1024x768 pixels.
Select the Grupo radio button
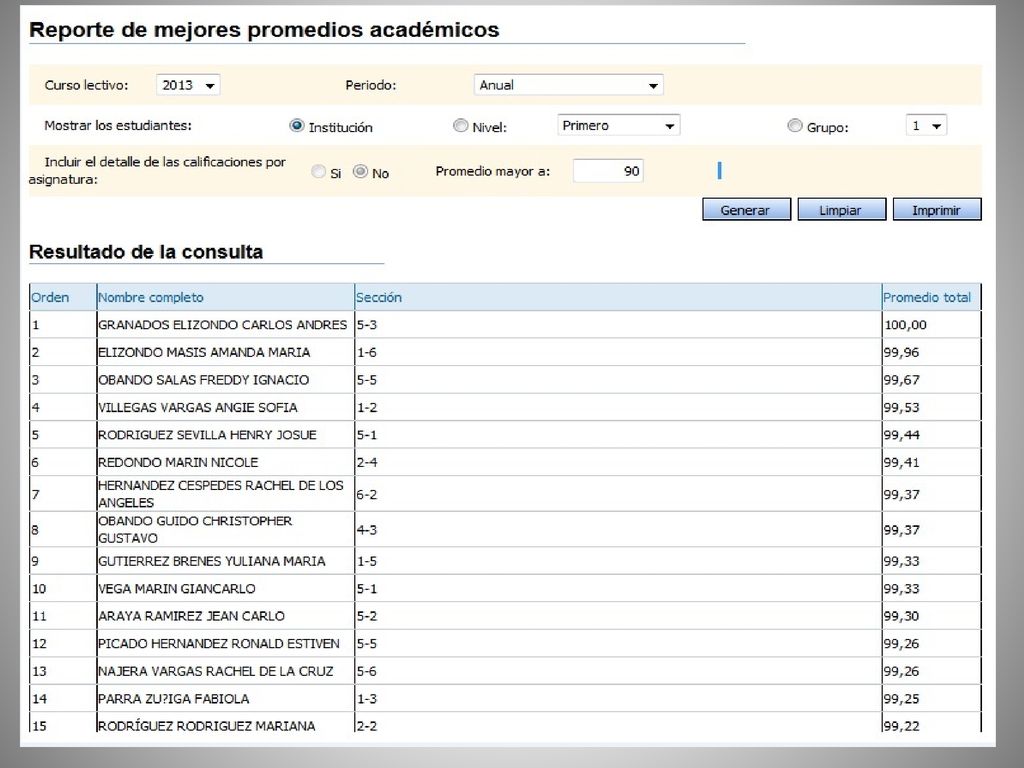click(795, 125)
